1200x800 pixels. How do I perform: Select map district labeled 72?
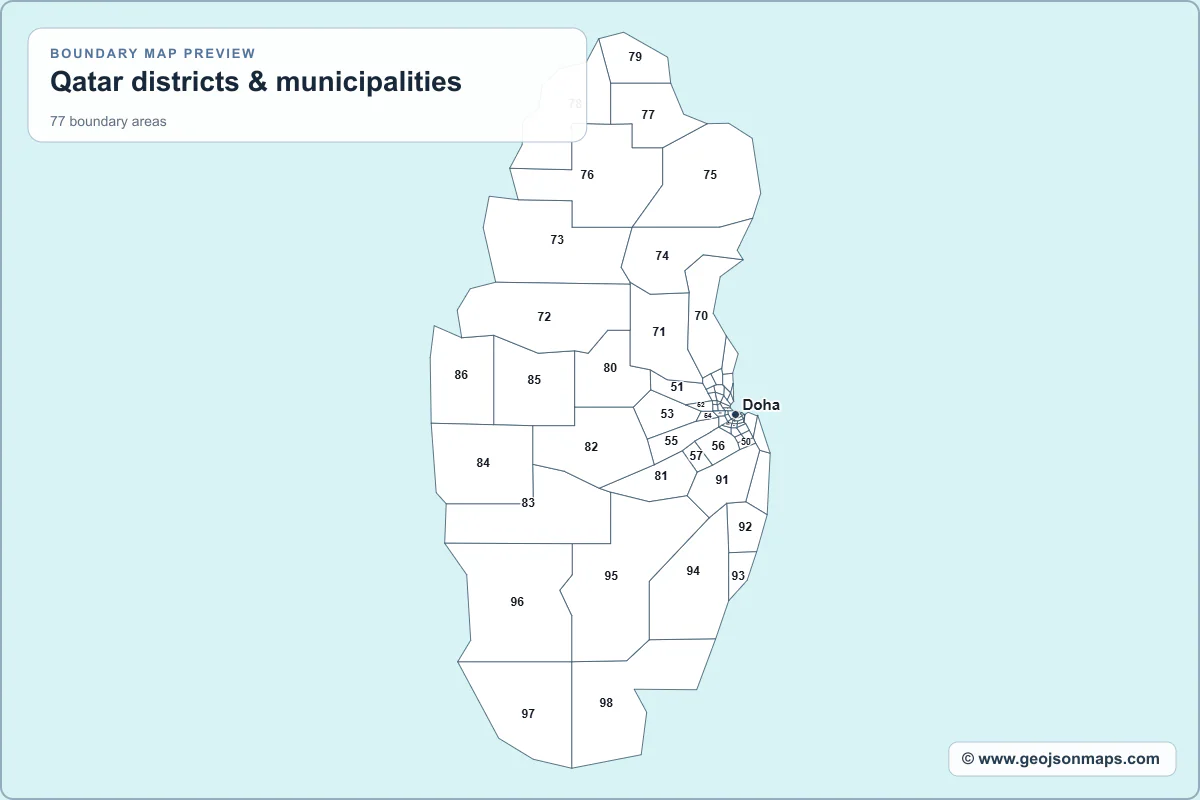click(544, 317)
